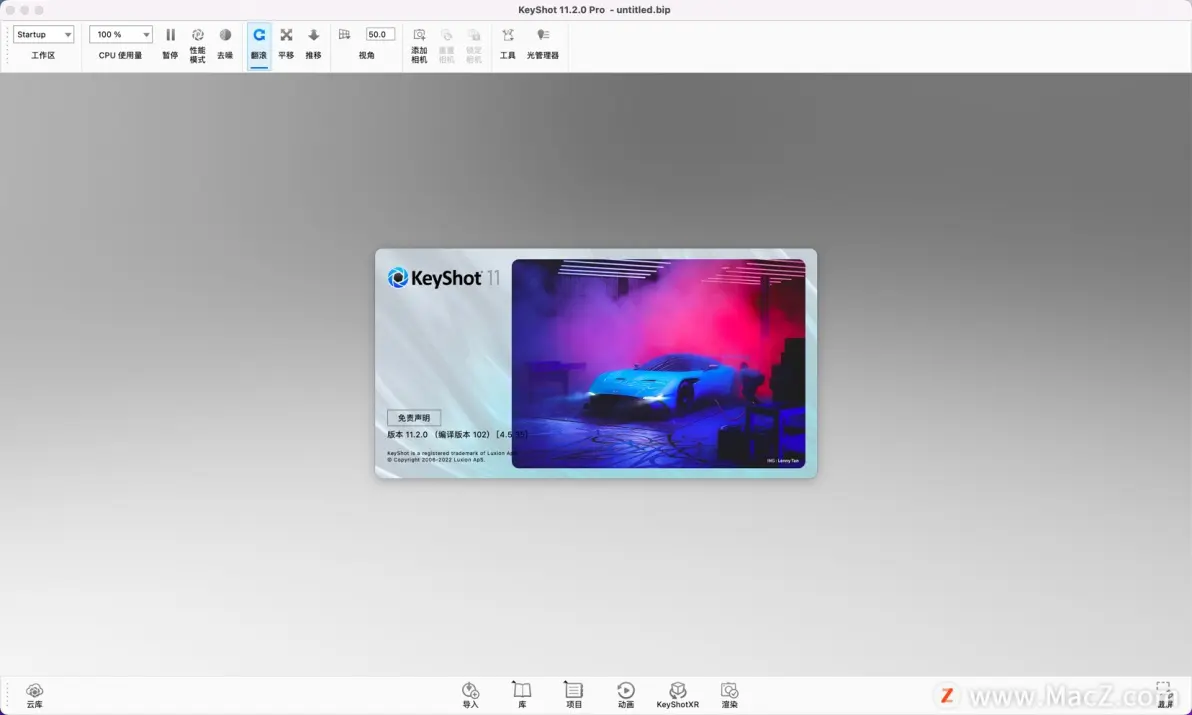Open the Tools (工具) icon
The height and width of the screenshot is (715, 1192).
click(508, 35)
